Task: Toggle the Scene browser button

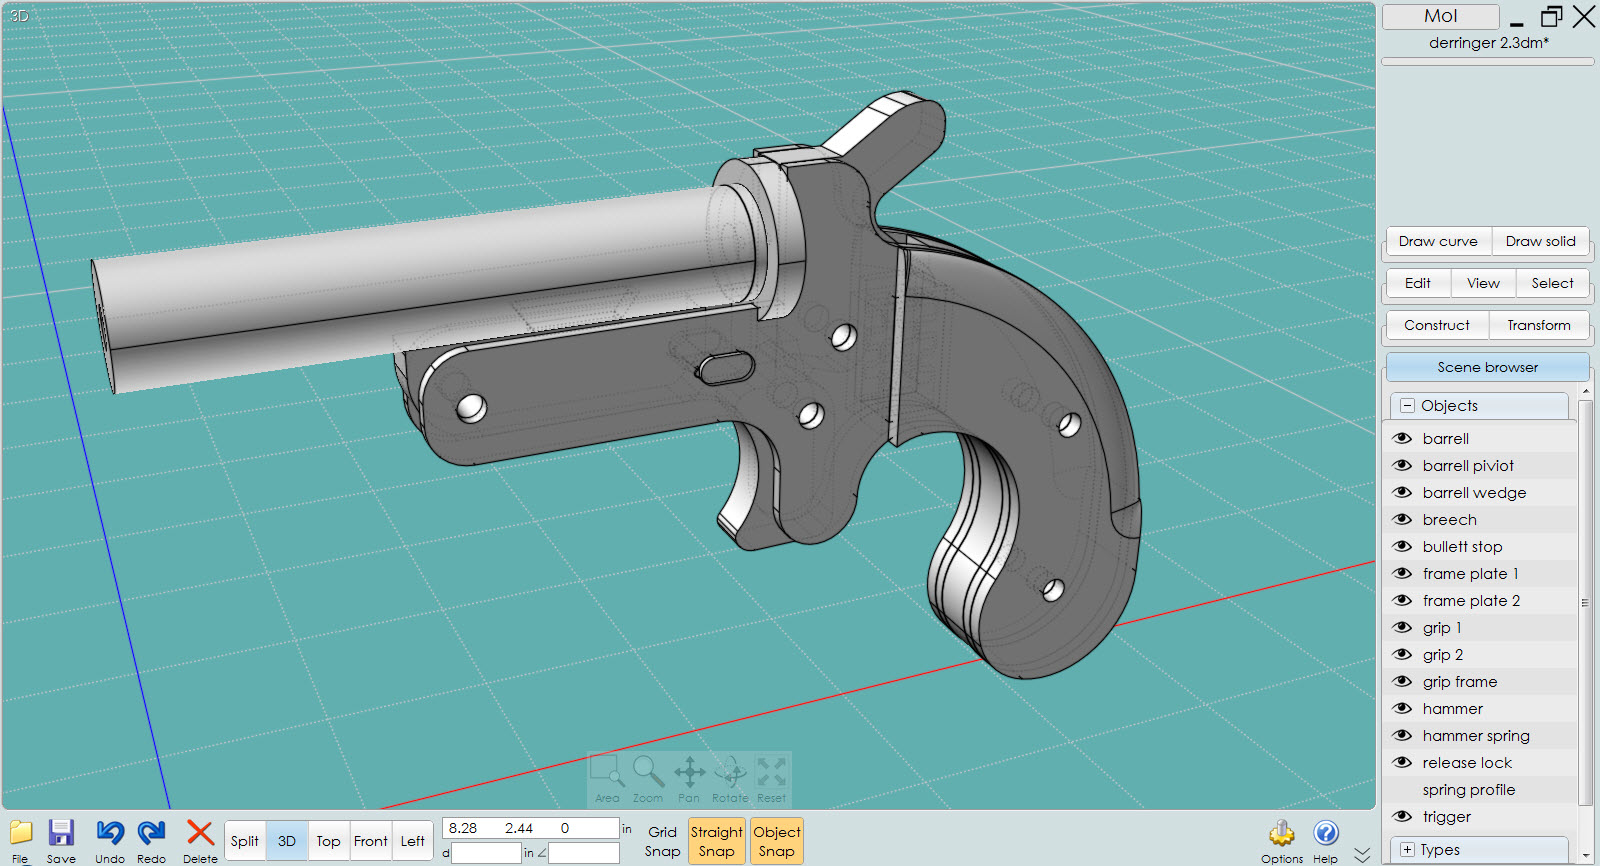Action: (x=1488, y=367)
